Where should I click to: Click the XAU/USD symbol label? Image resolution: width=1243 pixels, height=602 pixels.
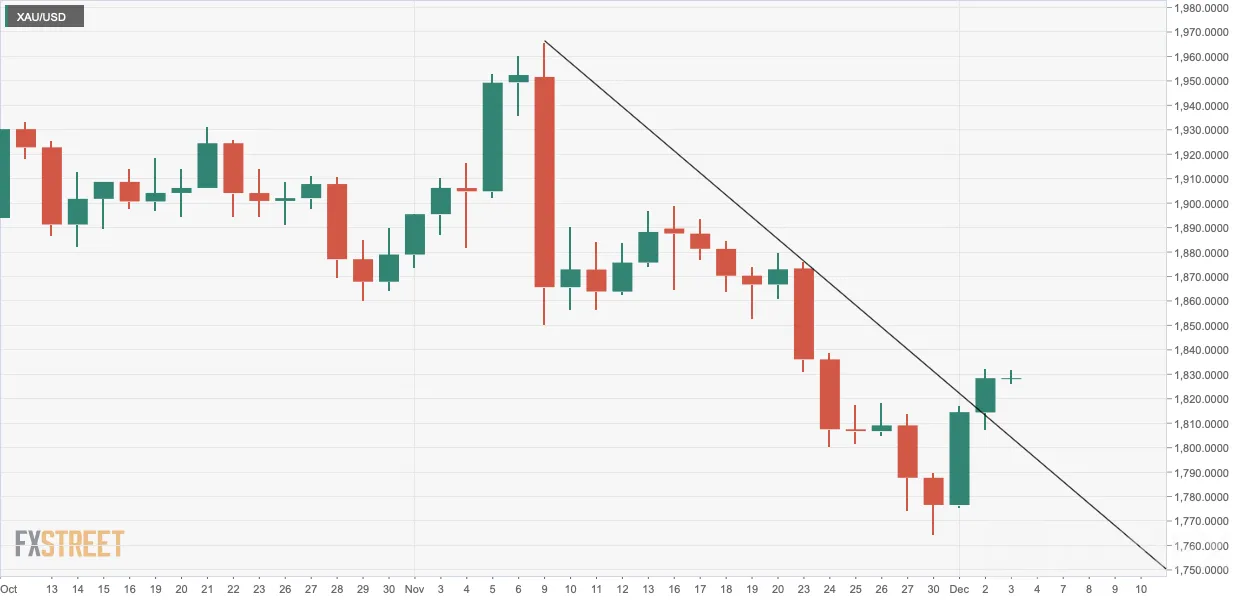click(43, 16)
